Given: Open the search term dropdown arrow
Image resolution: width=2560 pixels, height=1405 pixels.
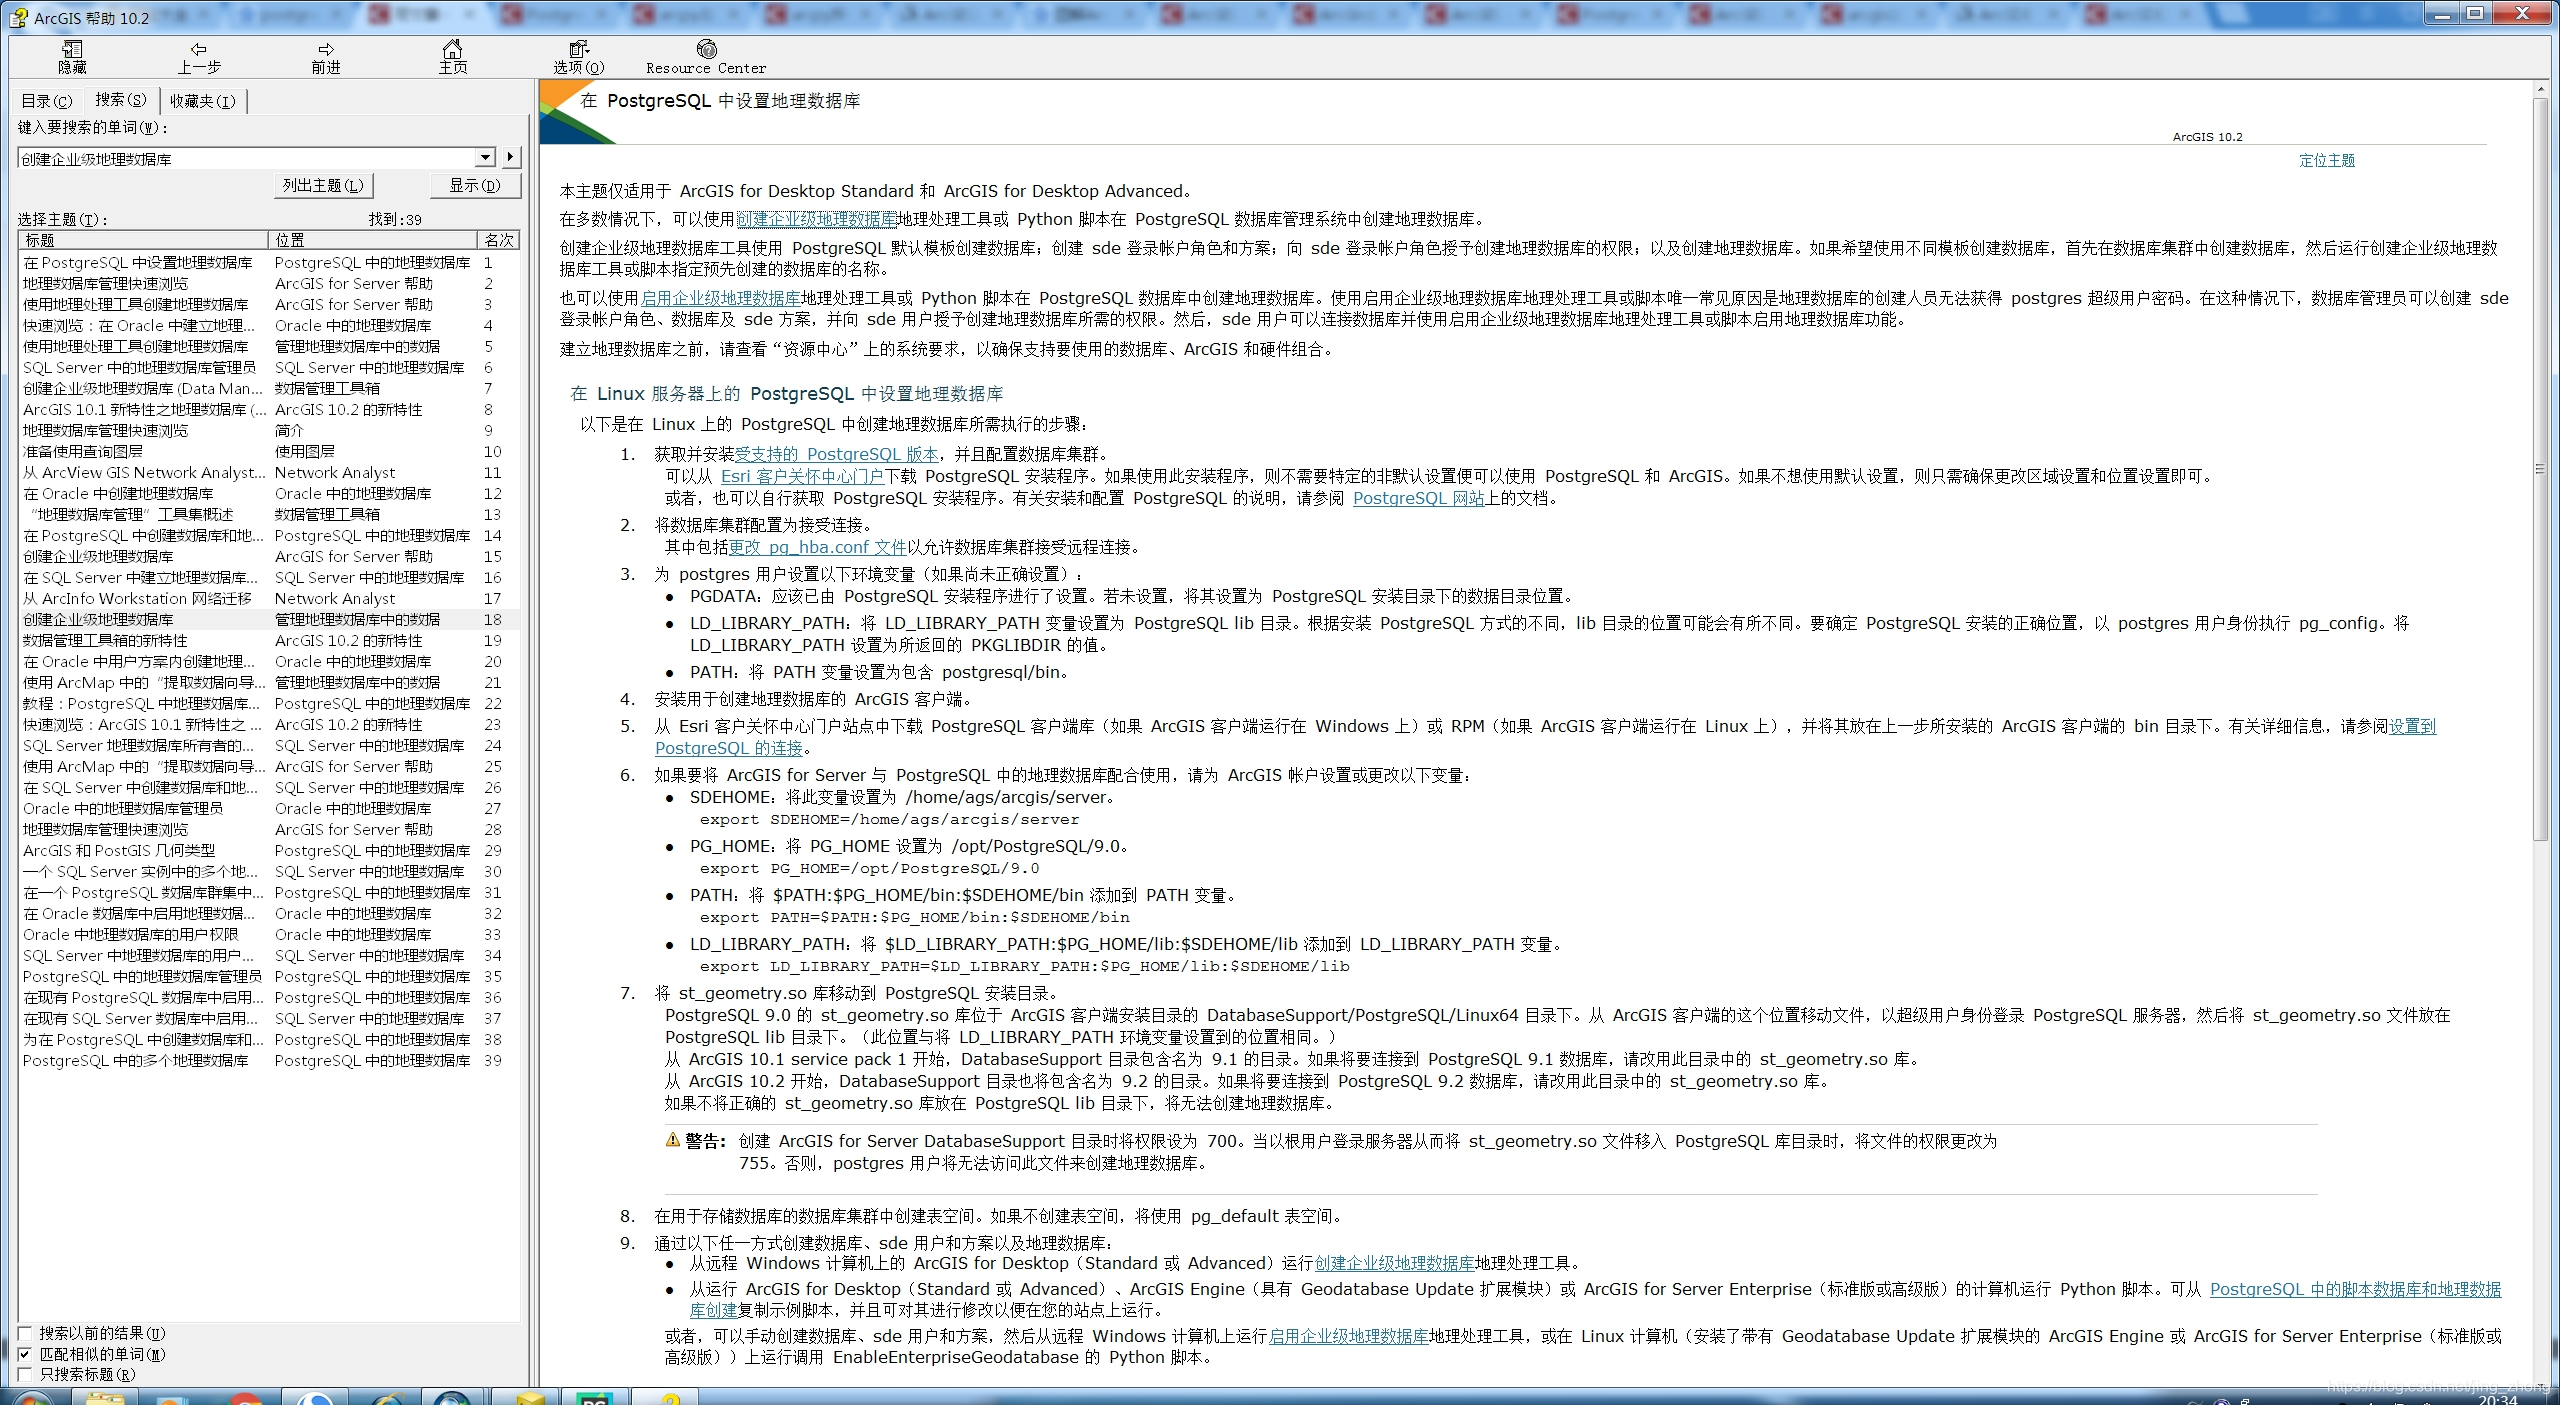Looking at the screenshot, I should point(485,157).
